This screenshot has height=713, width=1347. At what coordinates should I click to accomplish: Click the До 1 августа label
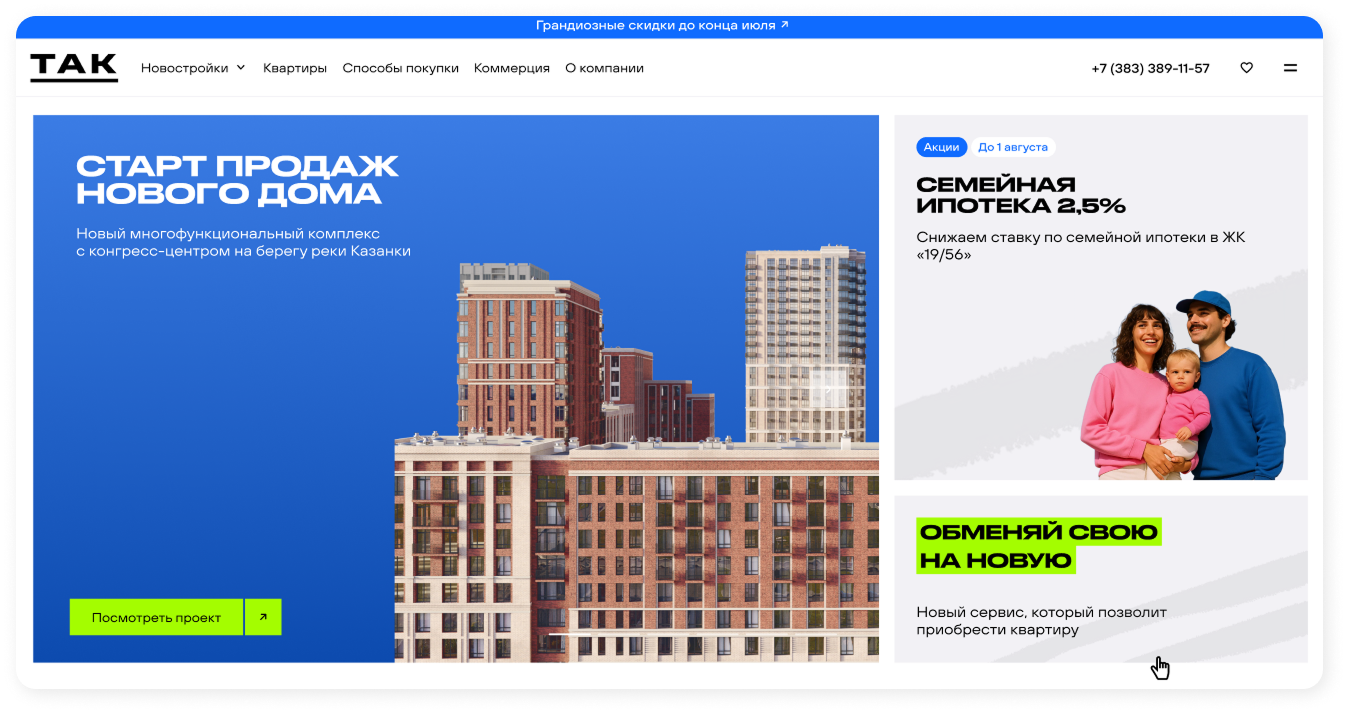point(1012,147)
